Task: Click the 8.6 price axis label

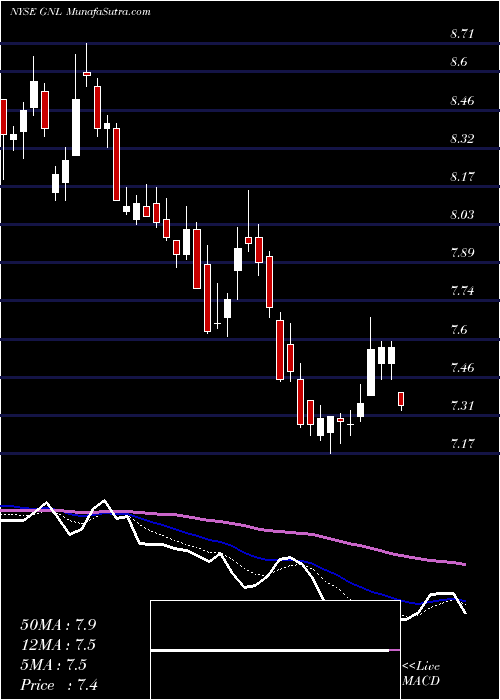Action: (x=459, y=62)
